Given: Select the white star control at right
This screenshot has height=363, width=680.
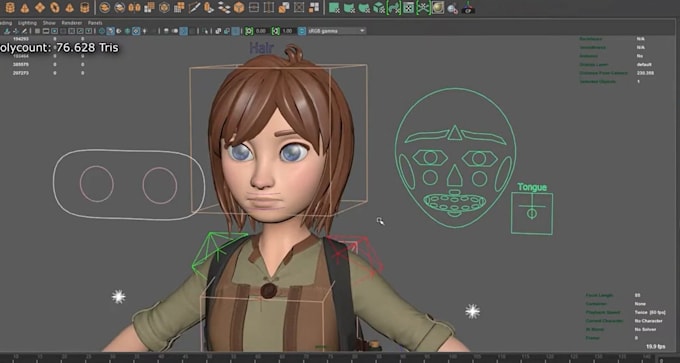Looking at the screenshot, I should click(x=472, y=311).
